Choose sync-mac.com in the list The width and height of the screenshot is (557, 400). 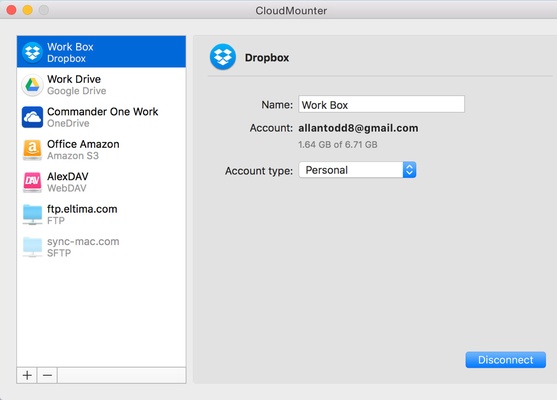(x=101, y=247)
